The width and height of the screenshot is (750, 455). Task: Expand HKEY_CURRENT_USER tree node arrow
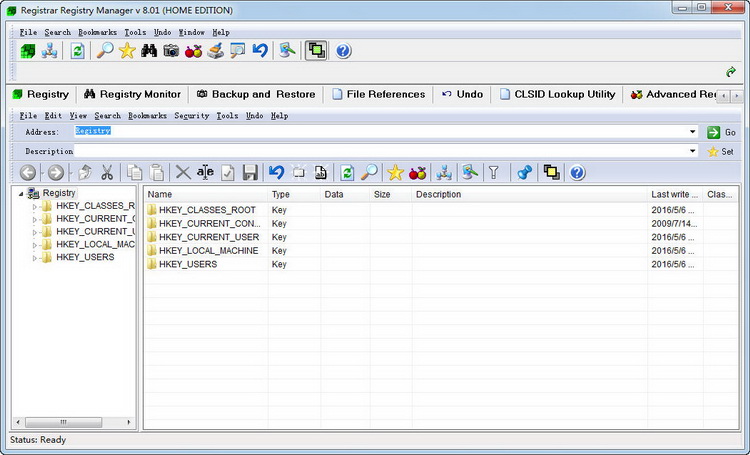(x=34, y=233)
